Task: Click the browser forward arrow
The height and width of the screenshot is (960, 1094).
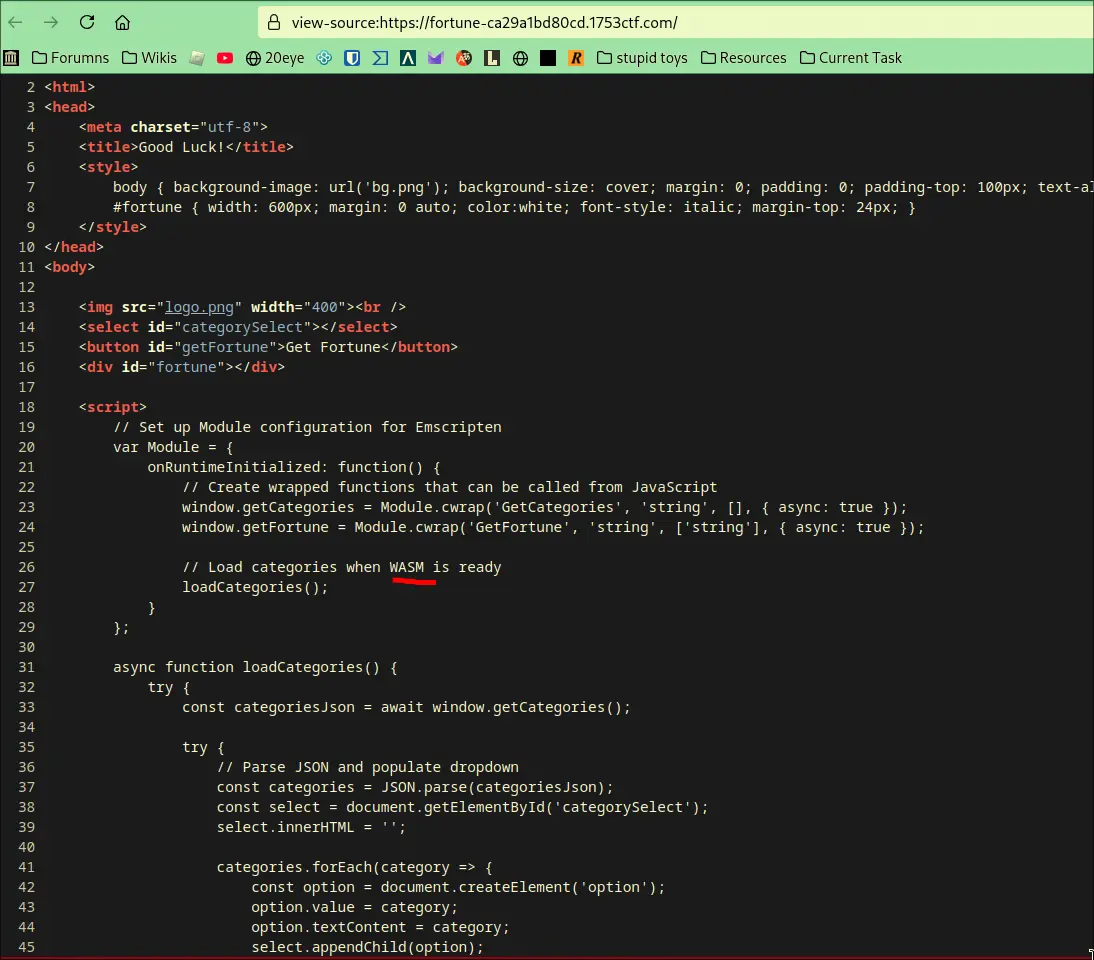Action: tap(51, 22)
